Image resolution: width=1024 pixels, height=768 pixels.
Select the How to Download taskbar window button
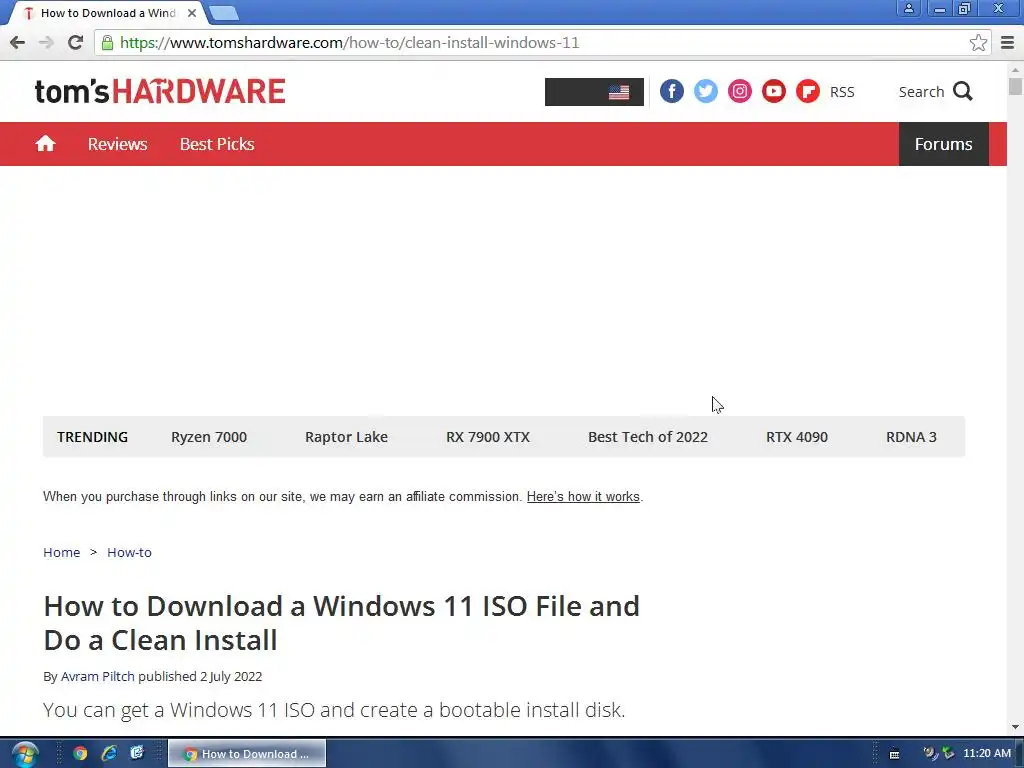pos(247,754)
